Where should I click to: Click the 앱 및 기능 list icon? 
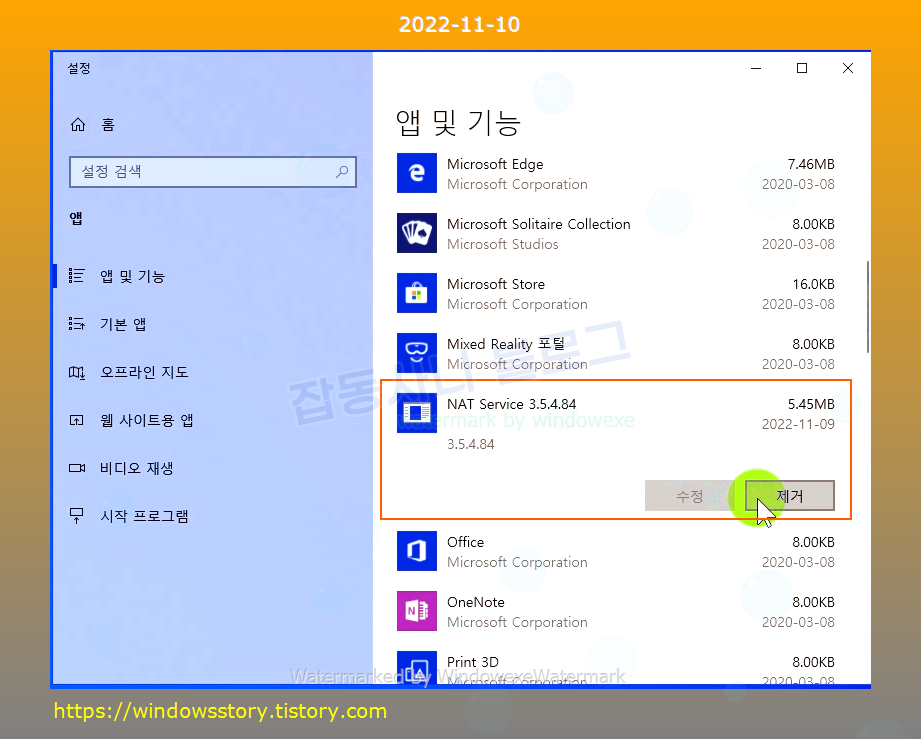pyautogui.click(x=76, y=276)
